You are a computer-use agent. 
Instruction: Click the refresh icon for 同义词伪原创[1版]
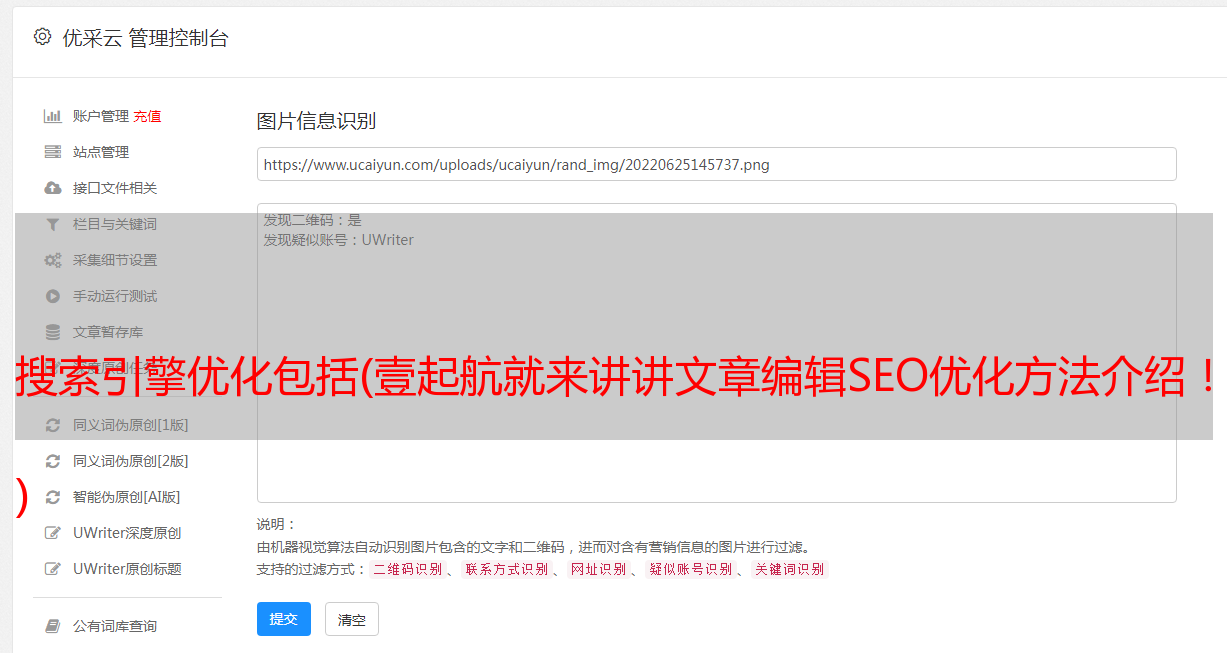click(x=53, y=425)
